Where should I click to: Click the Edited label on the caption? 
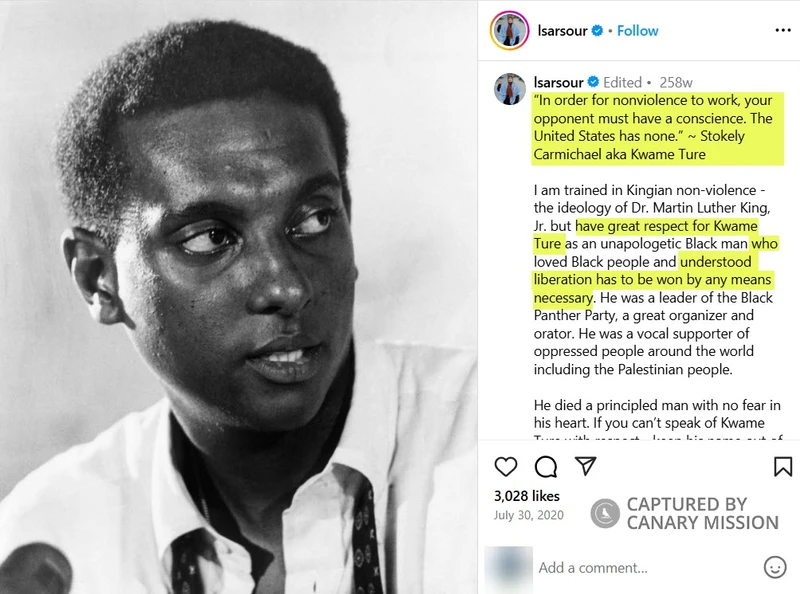622,82
